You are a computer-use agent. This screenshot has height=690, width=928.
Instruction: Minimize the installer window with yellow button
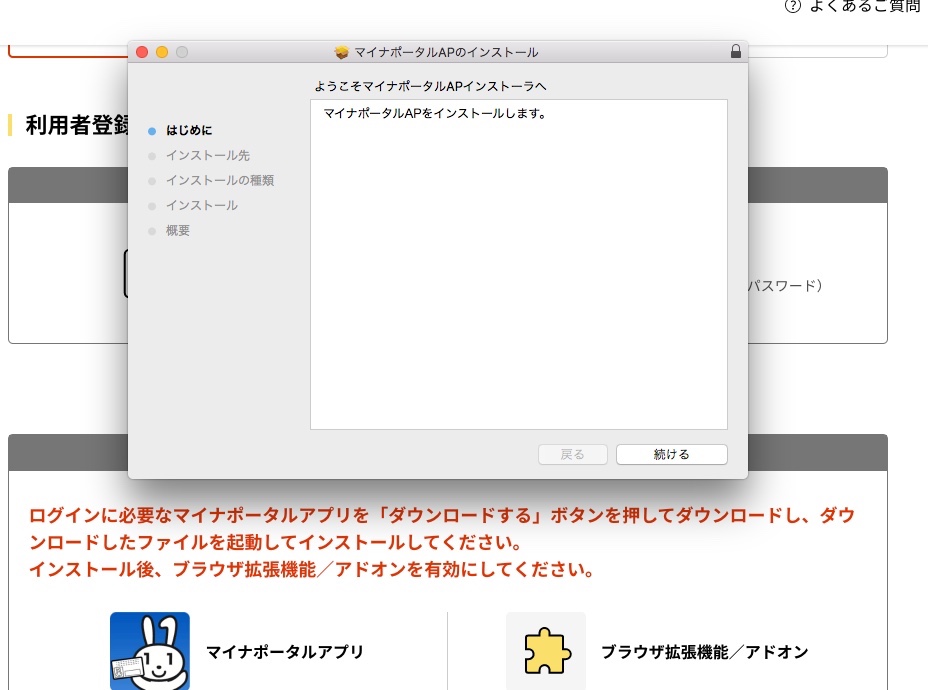(162, 52)
